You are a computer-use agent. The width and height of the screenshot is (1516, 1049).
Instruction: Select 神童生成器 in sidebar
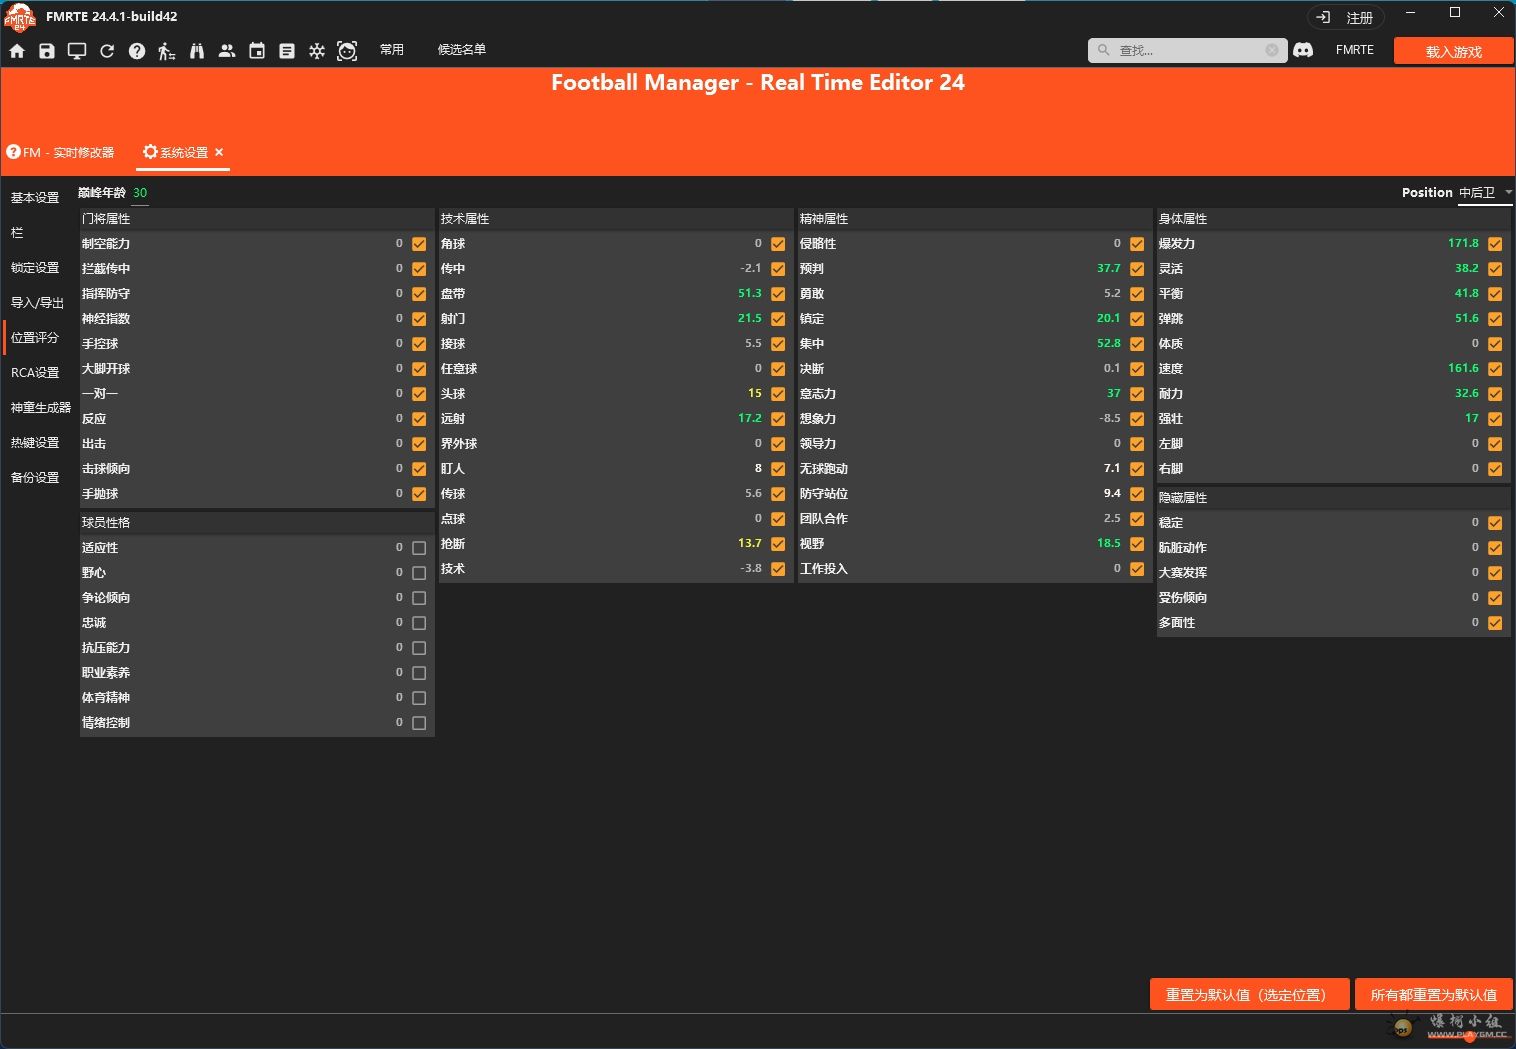(41, 408)
